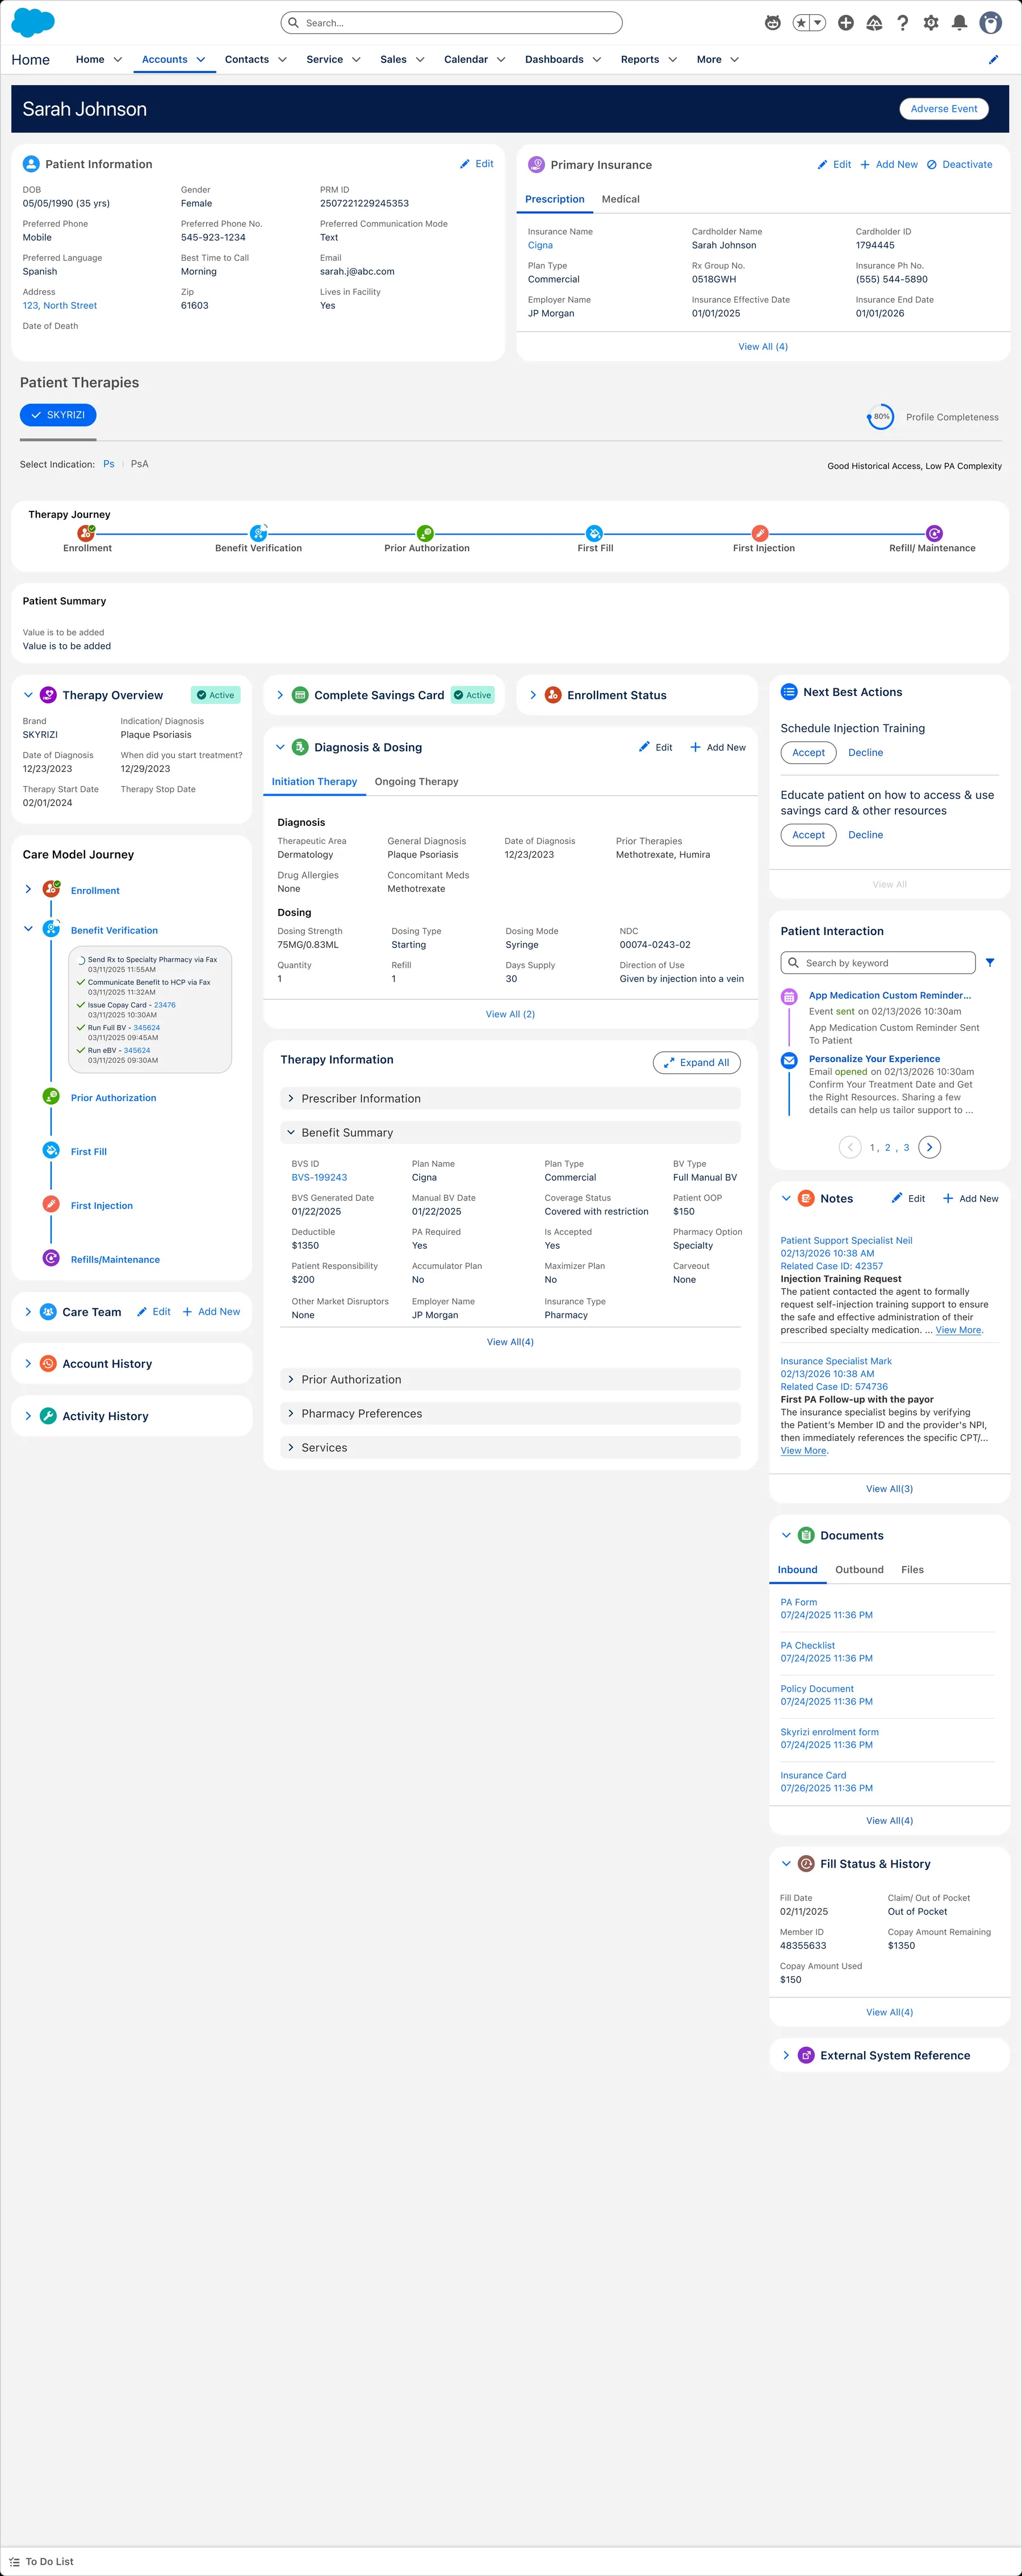Click the filter icon in Patient Interaction

pos(990,963)
